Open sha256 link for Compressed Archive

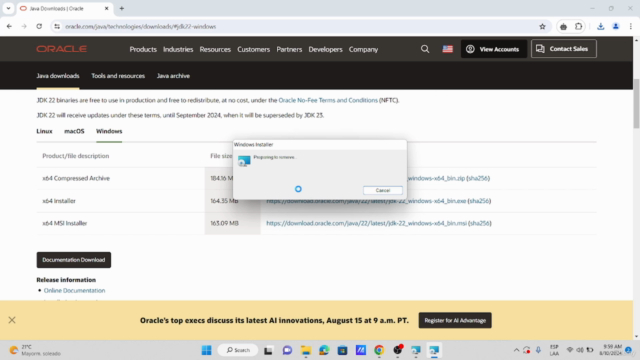click(x=478, y=178)
